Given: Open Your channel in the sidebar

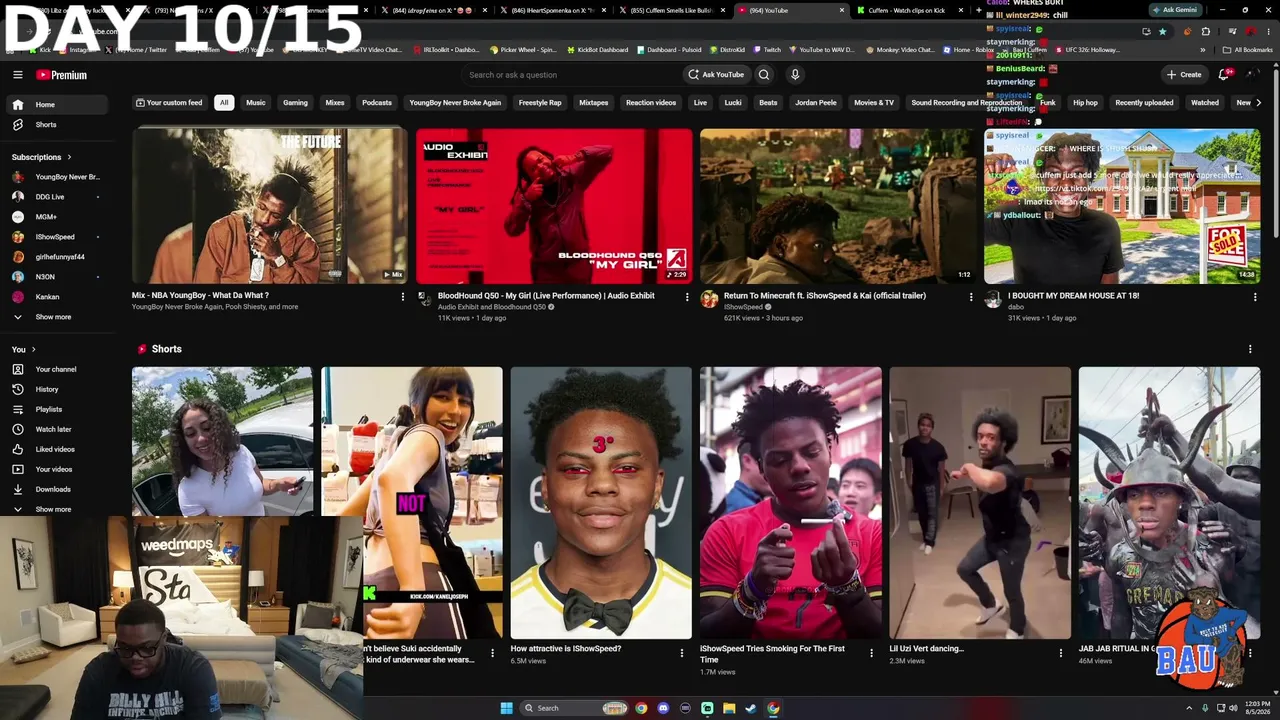Looking at the screenshot, I should click(x=58, y=369).
